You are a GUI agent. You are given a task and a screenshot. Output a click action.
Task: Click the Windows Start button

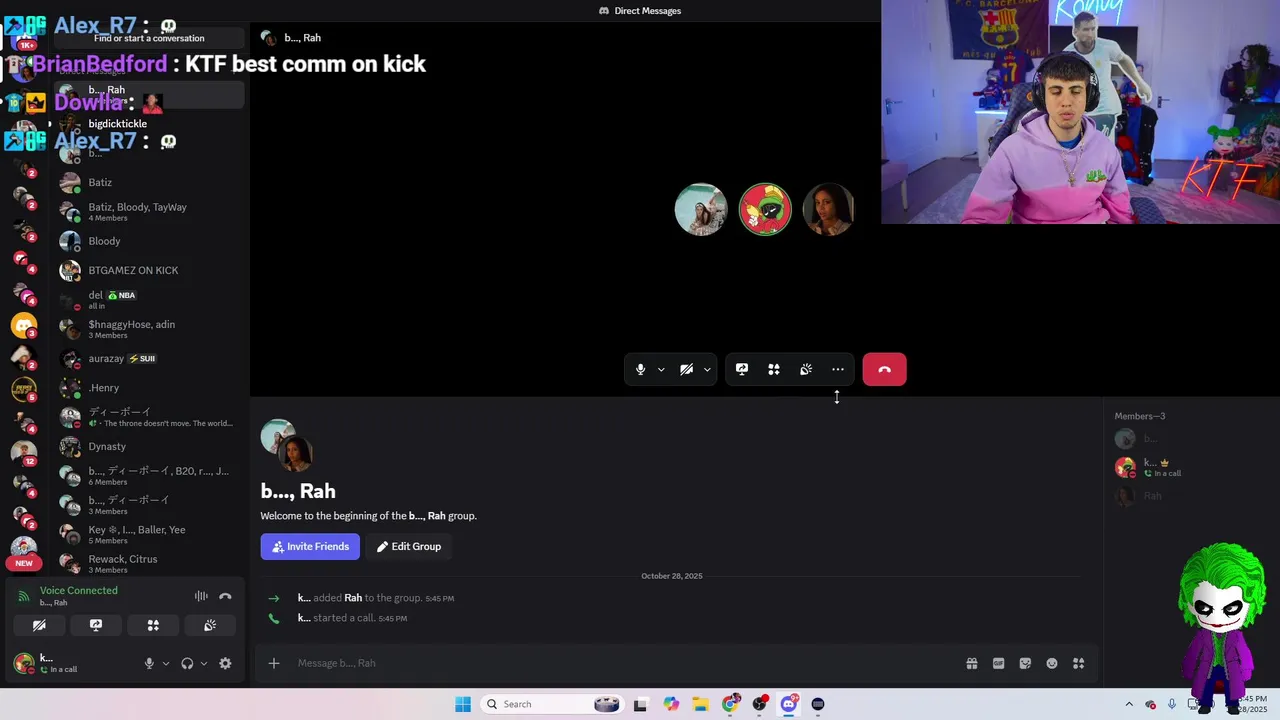(x=463, y=704)
